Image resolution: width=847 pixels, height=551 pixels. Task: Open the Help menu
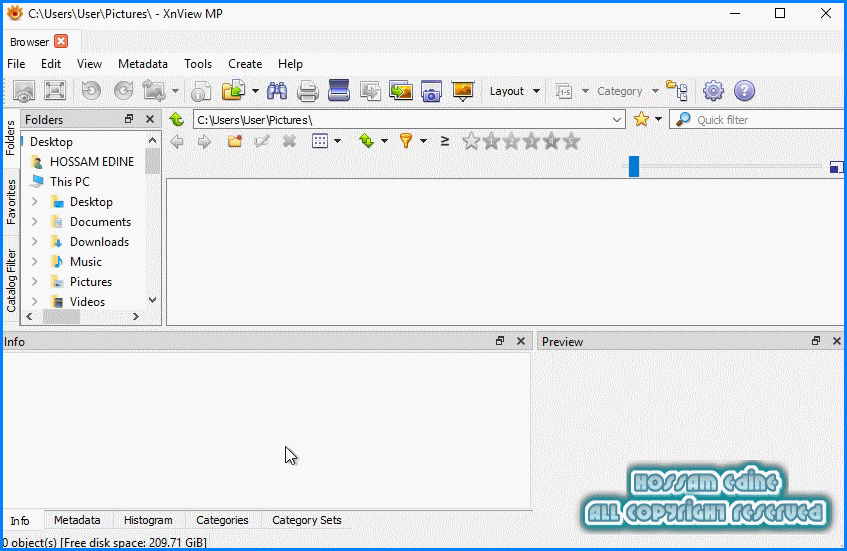pos(290,64)
